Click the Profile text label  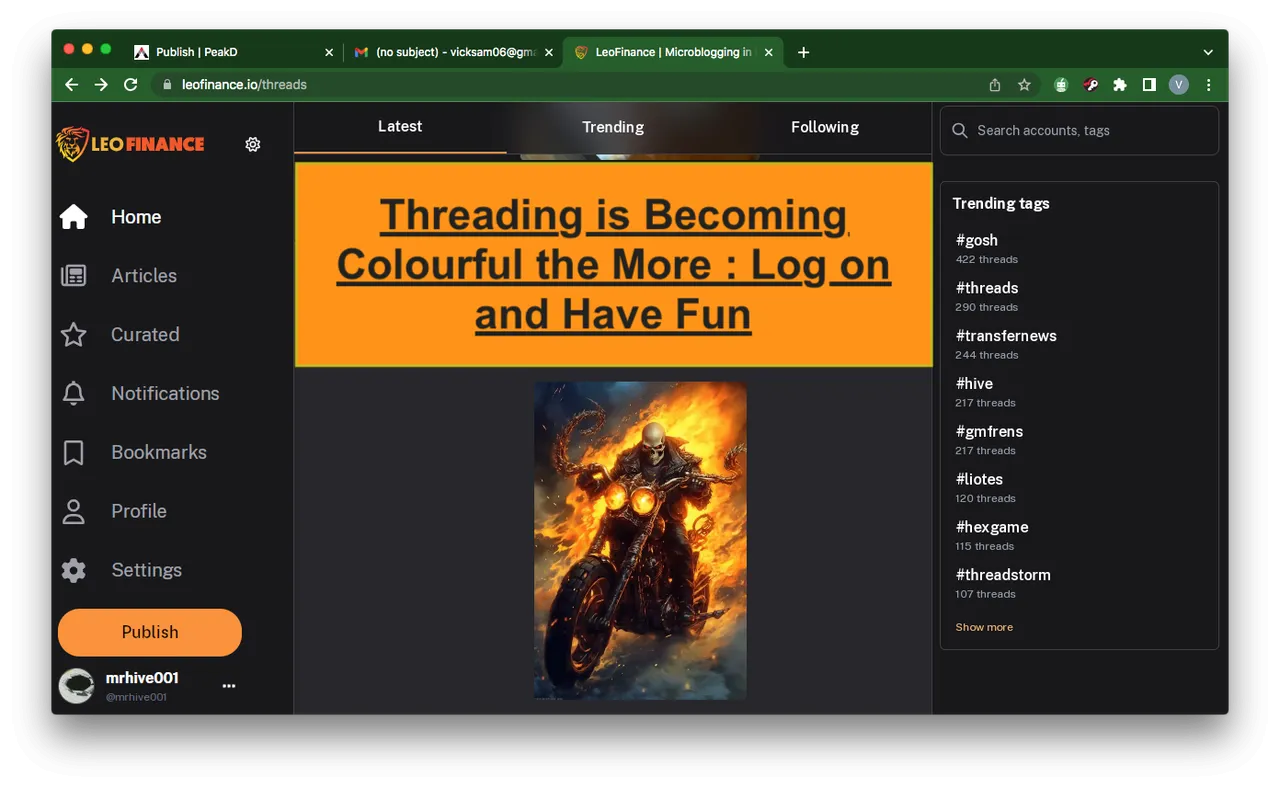click(139, 511)
